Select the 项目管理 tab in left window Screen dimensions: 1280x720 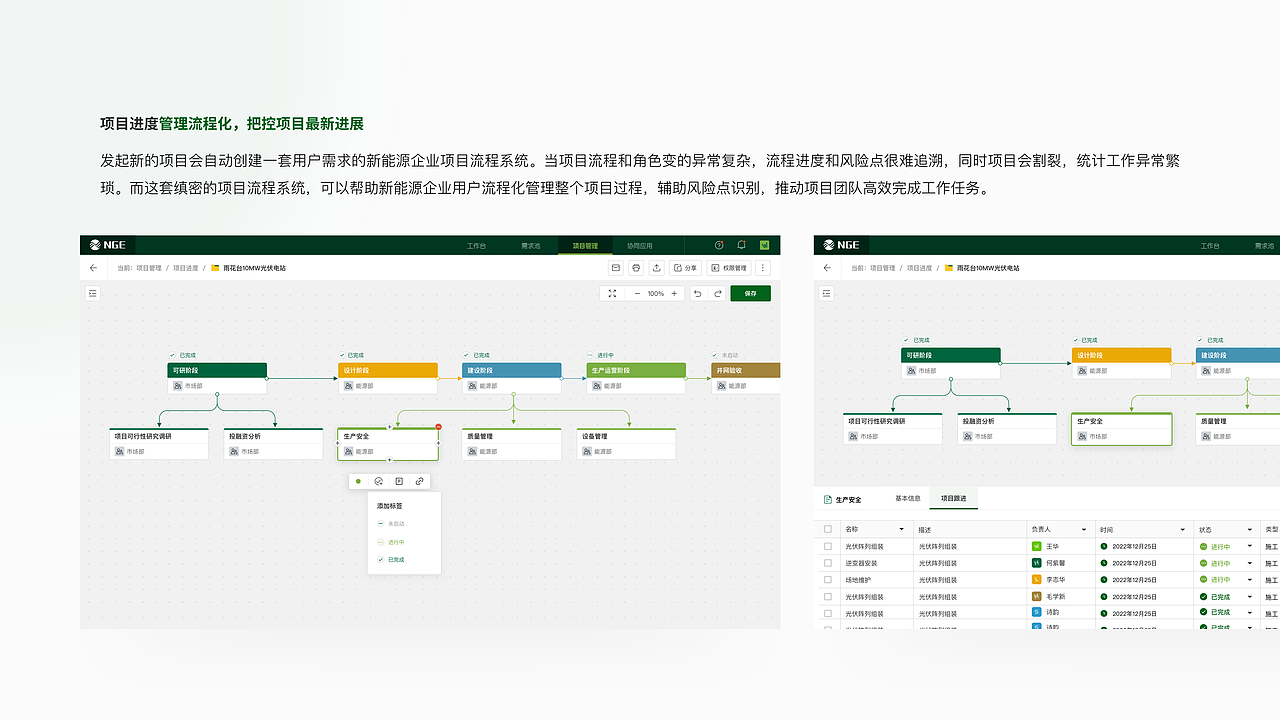tap(585, 245)
